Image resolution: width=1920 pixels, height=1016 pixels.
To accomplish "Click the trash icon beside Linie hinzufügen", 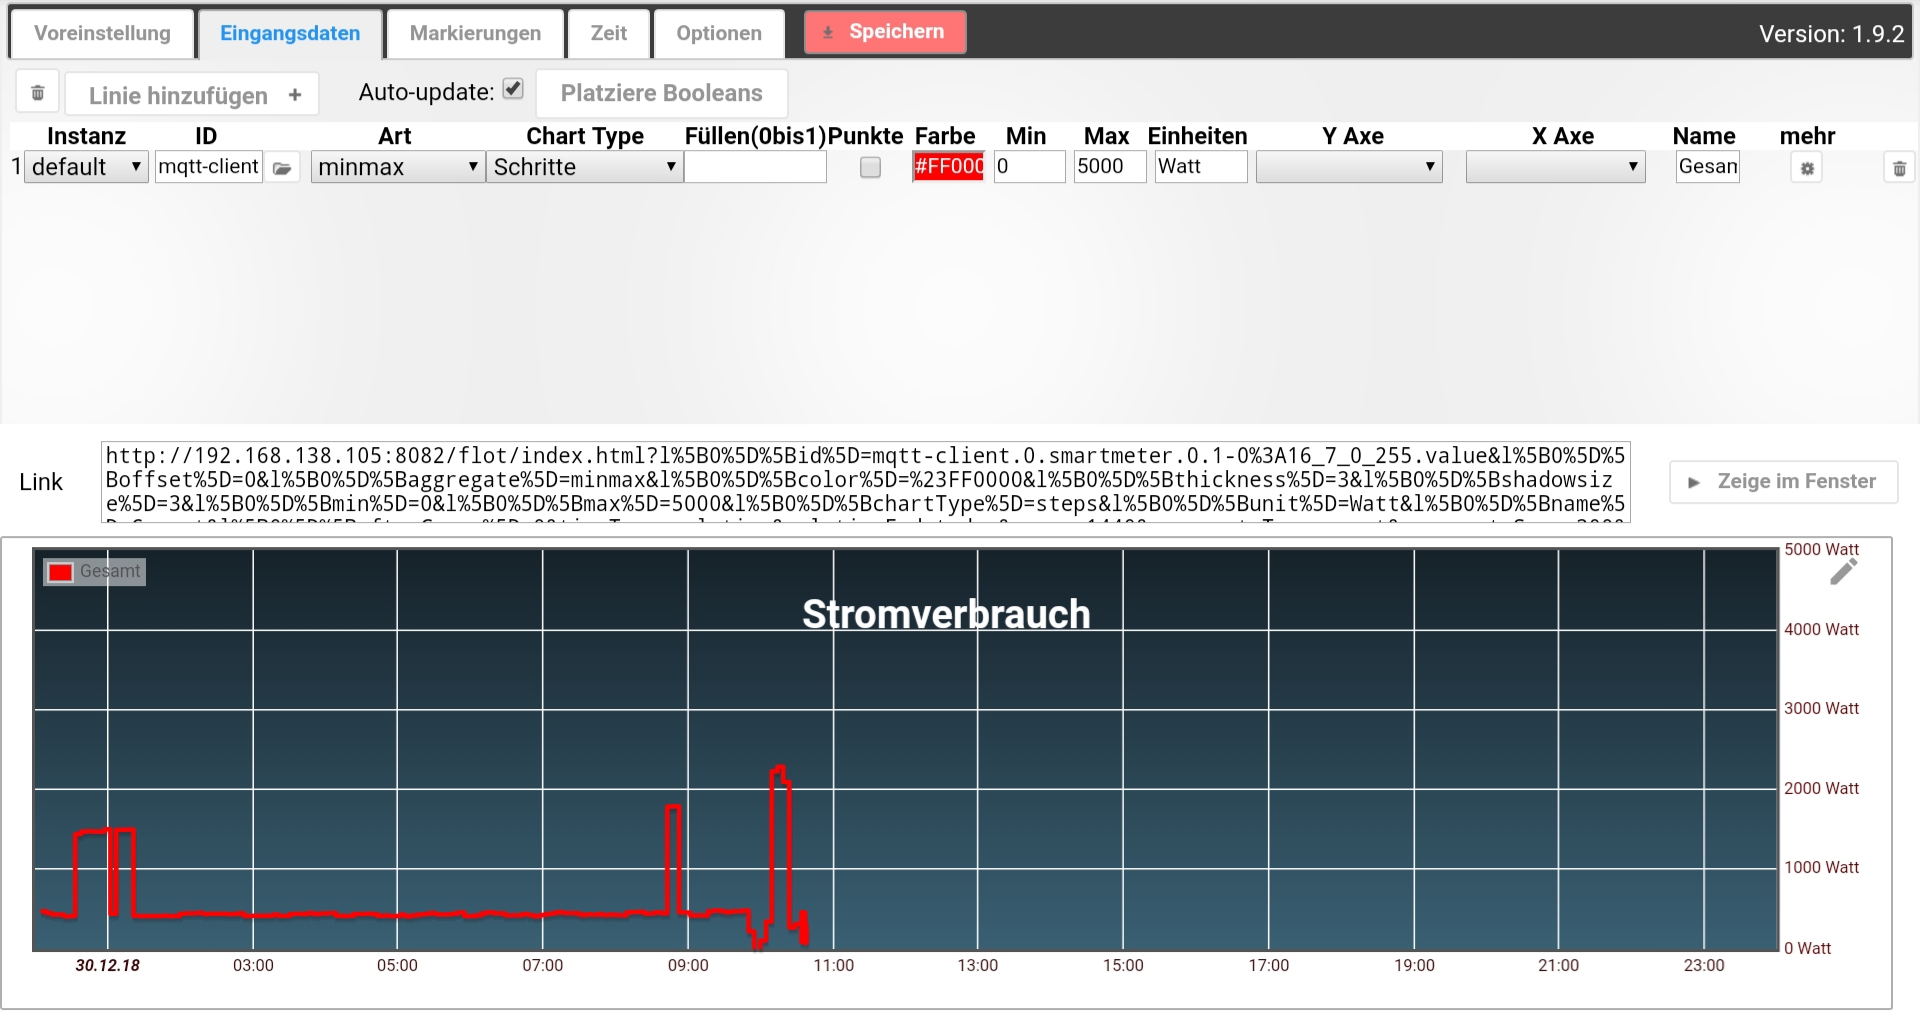I will click(x=38, y=93).
